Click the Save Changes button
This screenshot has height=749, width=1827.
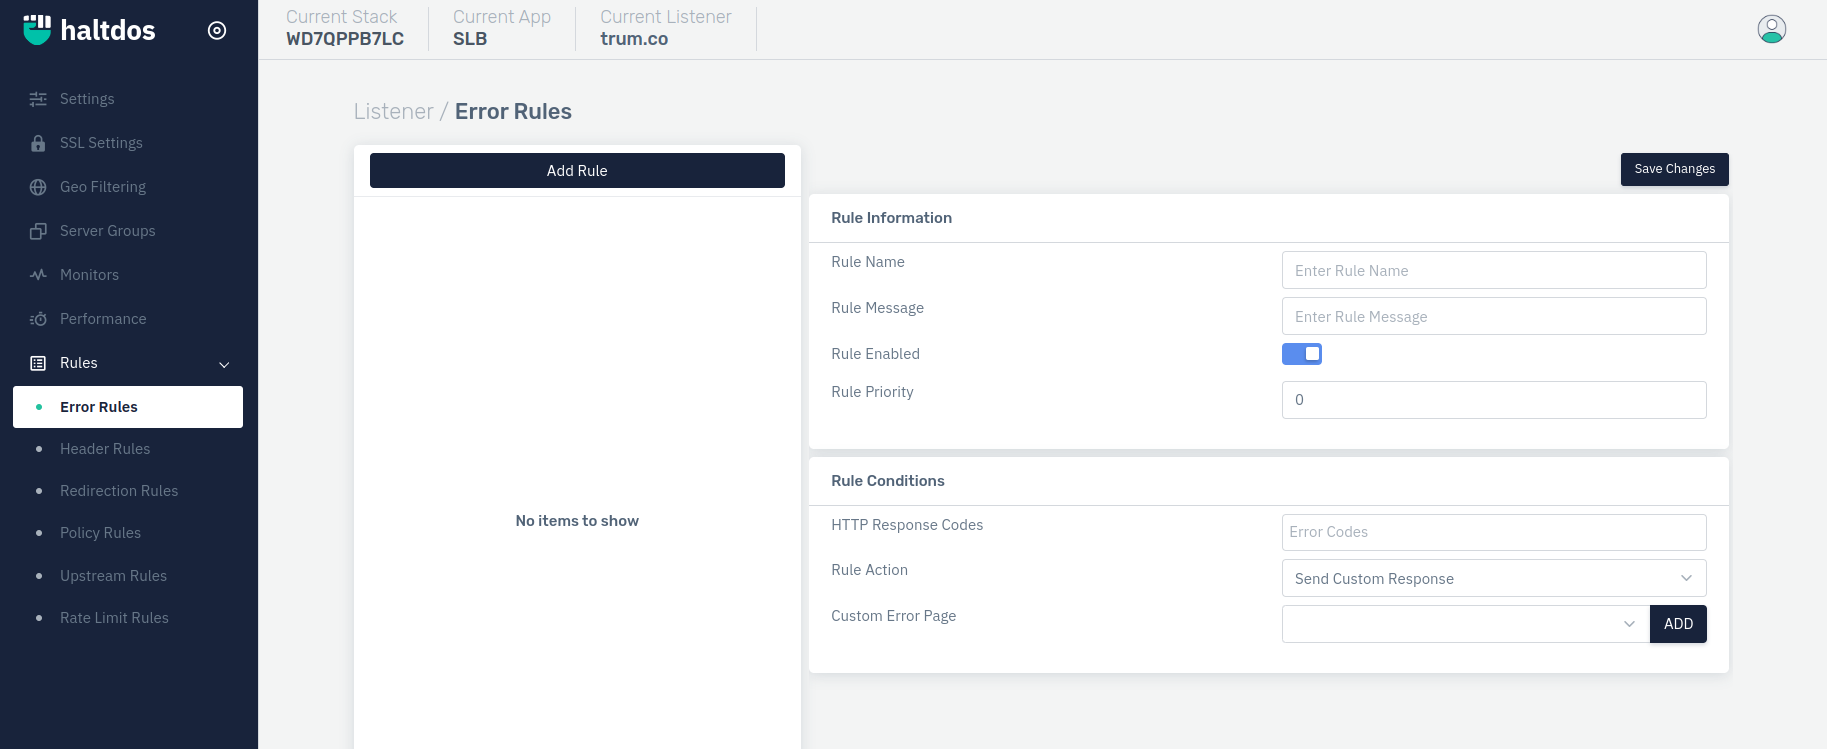coord(1674,169)
